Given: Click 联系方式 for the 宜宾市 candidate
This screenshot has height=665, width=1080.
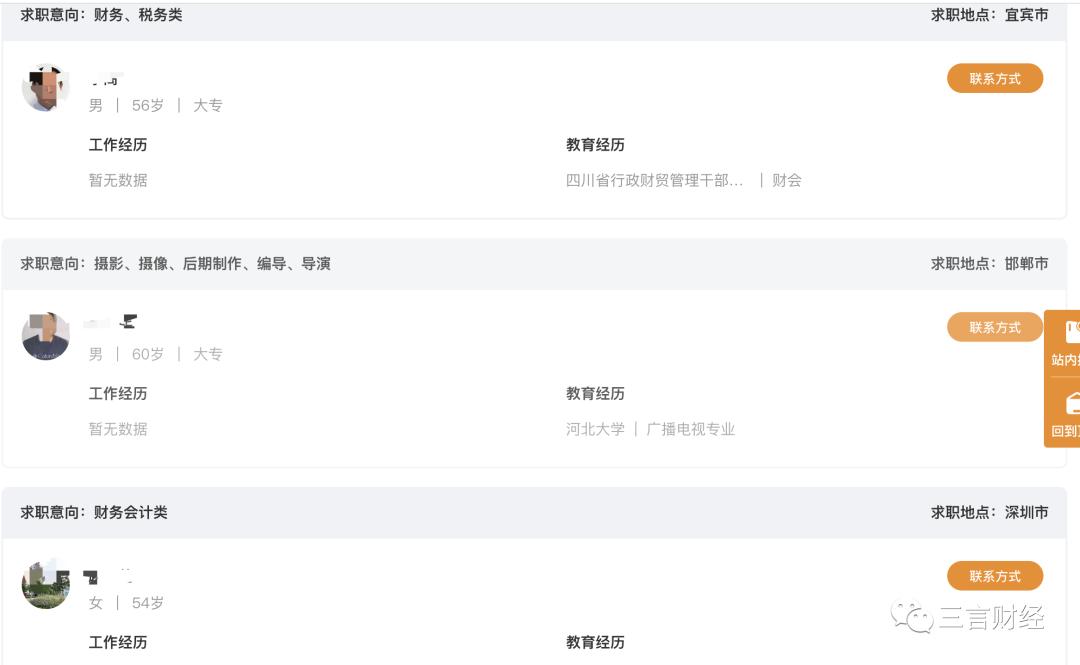Looking at the screenshot, I should point(995,78).
